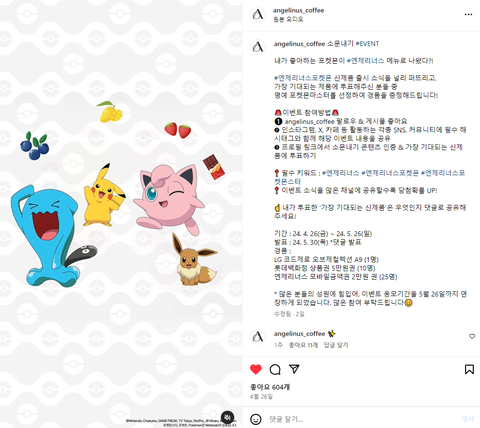Open the comment bubble icon
480x428 pixels.
coord(275,369)
